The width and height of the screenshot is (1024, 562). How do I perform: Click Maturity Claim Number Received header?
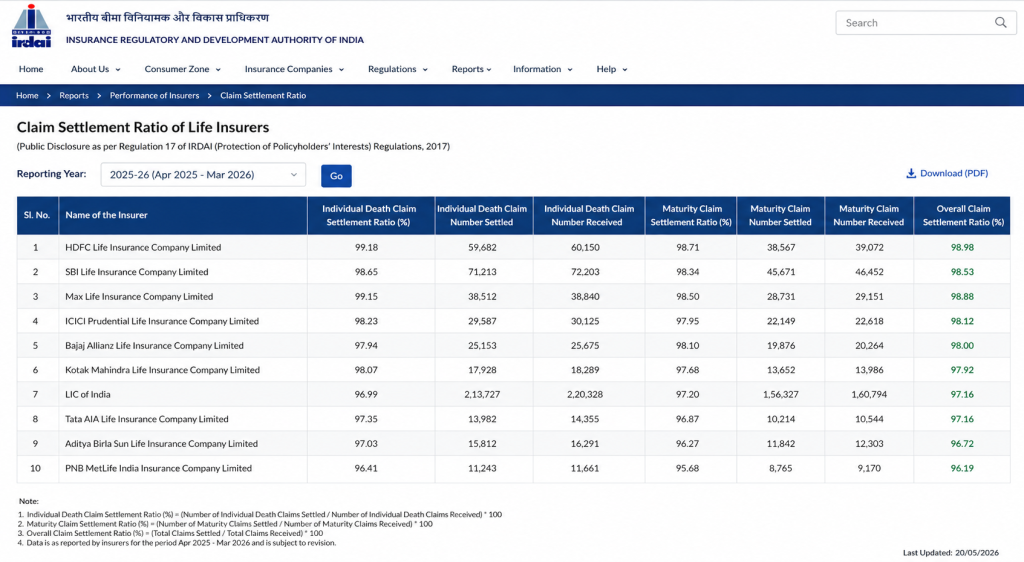pos(869,215)
